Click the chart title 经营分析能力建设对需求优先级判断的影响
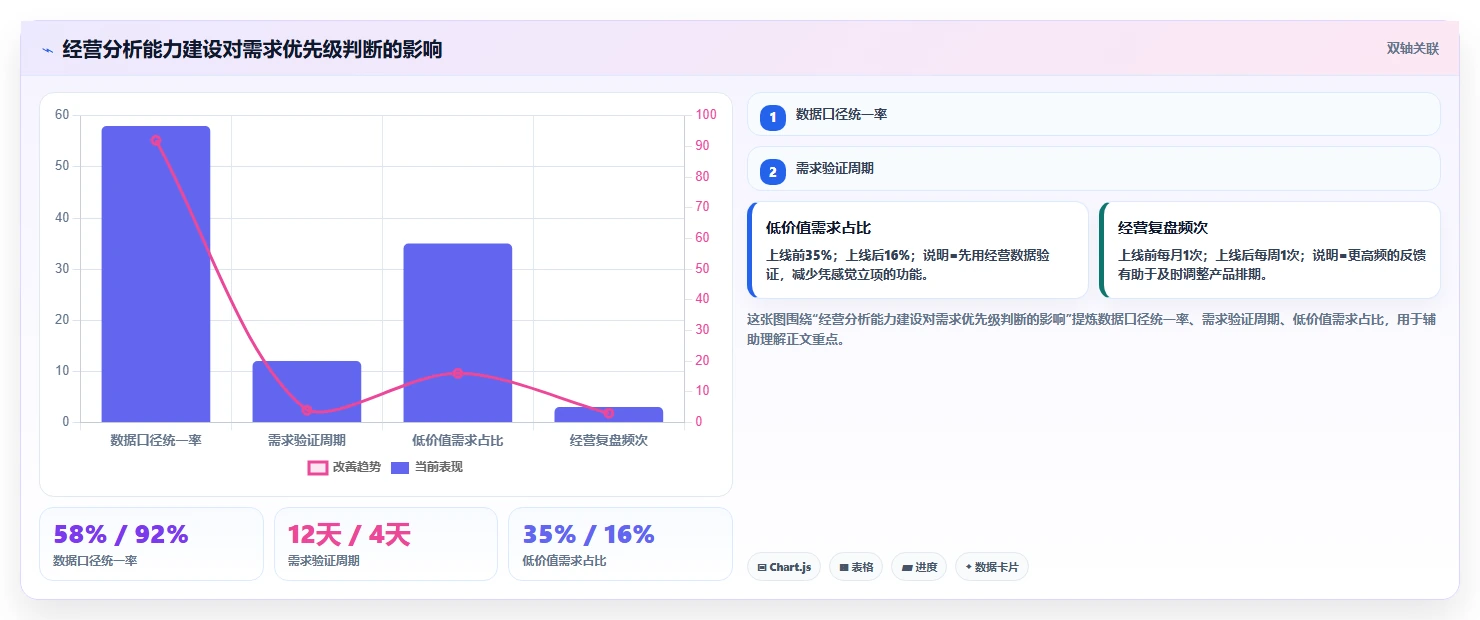Viewport: 1480px width, 620px height. (252, 49)
